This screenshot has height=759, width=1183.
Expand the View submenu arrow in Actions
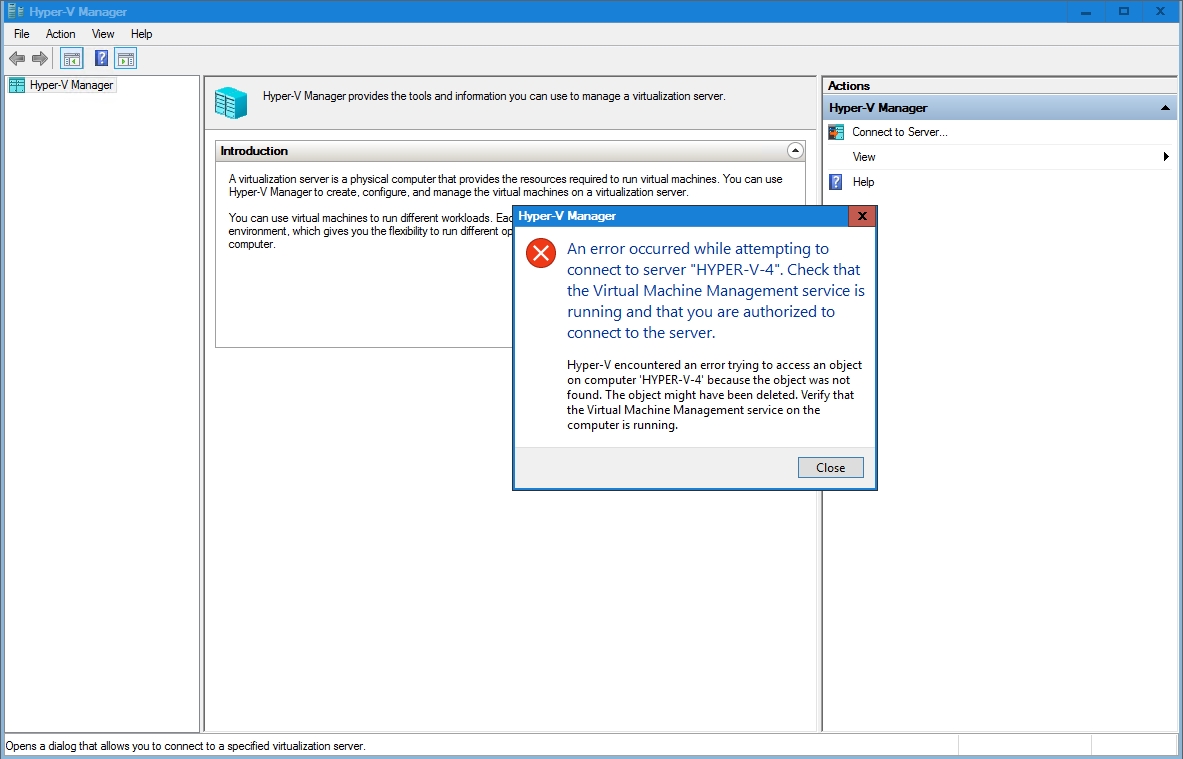coord(1166,157)
